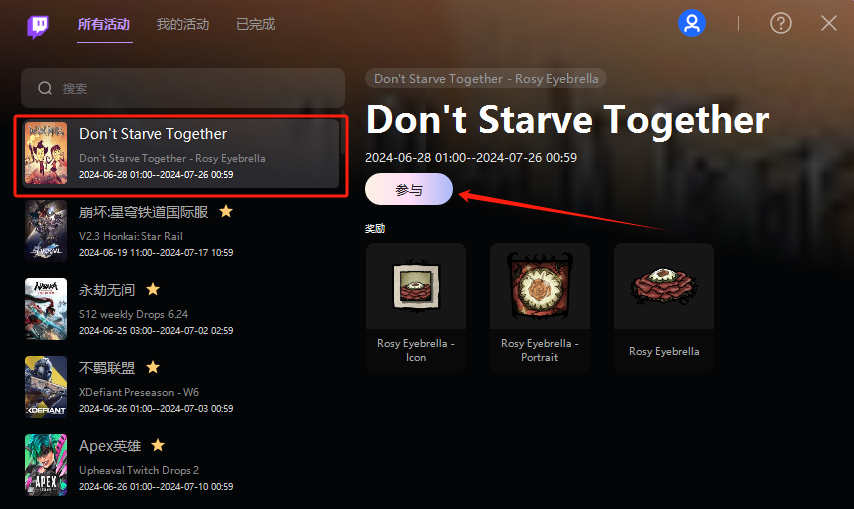The image size is (854, 509).
Task: Toggle favorite star next to 崩坏:星穹铁道国际服
Action: [x=226, y=211]
